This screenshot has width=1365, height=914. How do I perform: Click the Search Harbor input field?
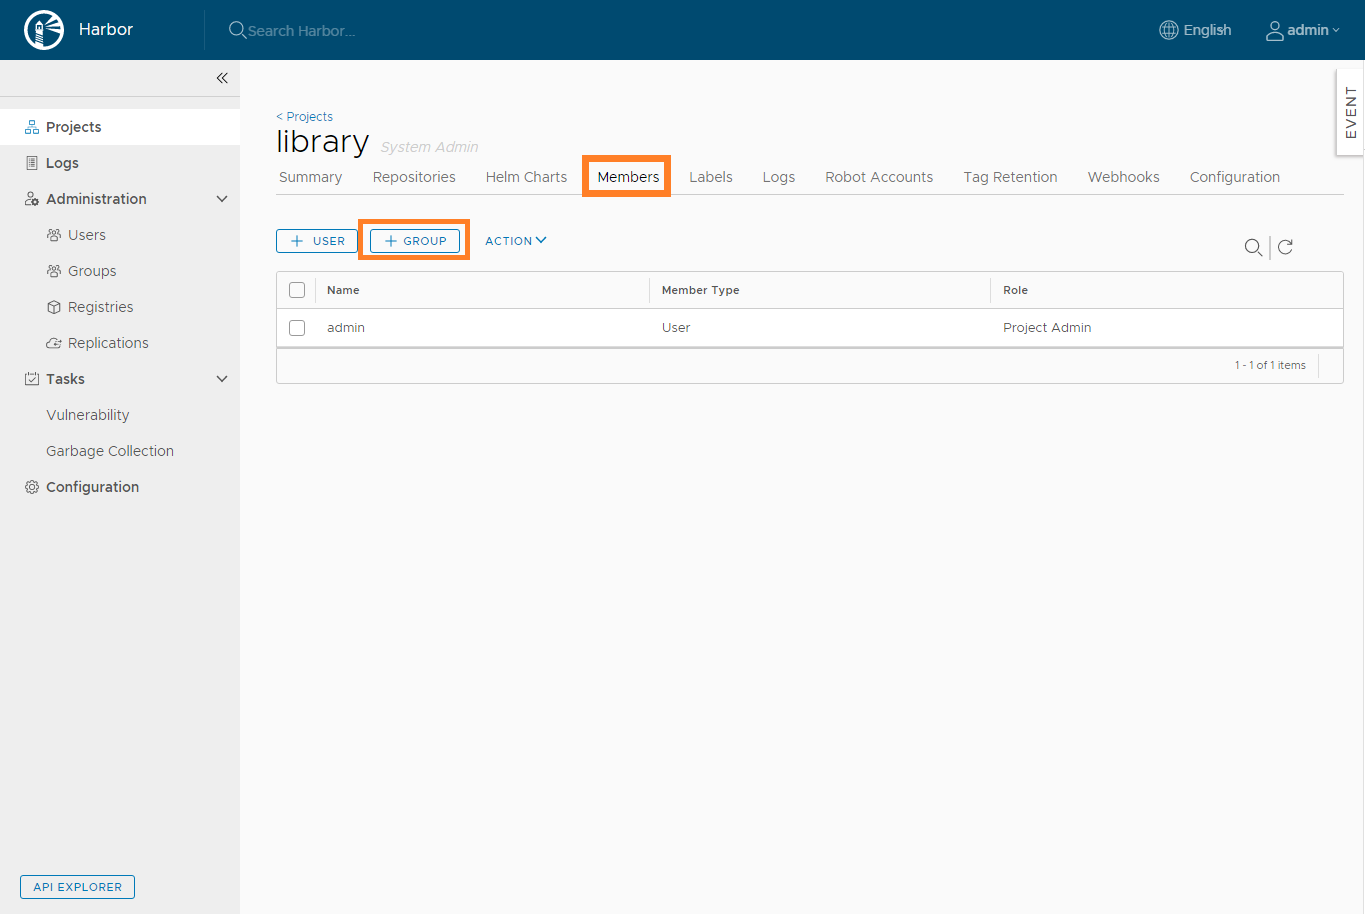pyautogui.click(x=301, y=31)
